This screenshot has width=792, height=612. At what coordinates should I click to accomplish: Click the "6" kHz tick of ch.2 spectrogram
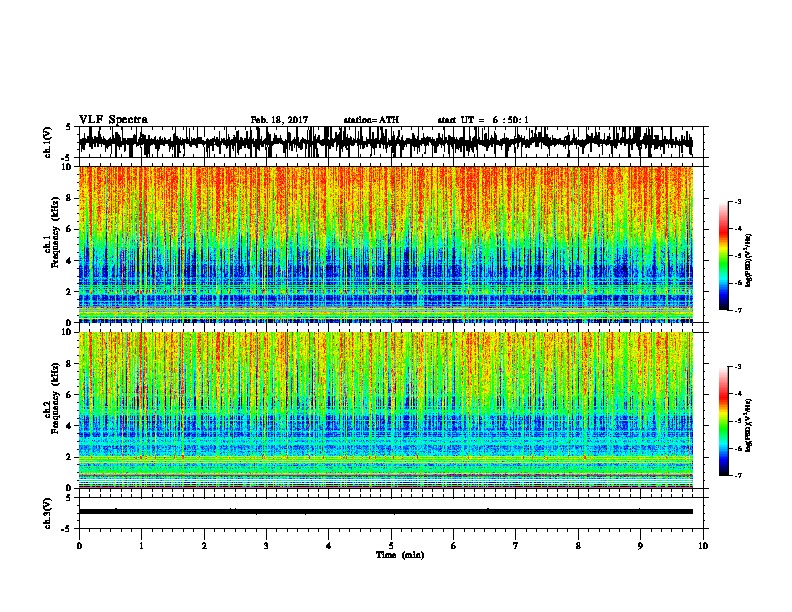71,394
